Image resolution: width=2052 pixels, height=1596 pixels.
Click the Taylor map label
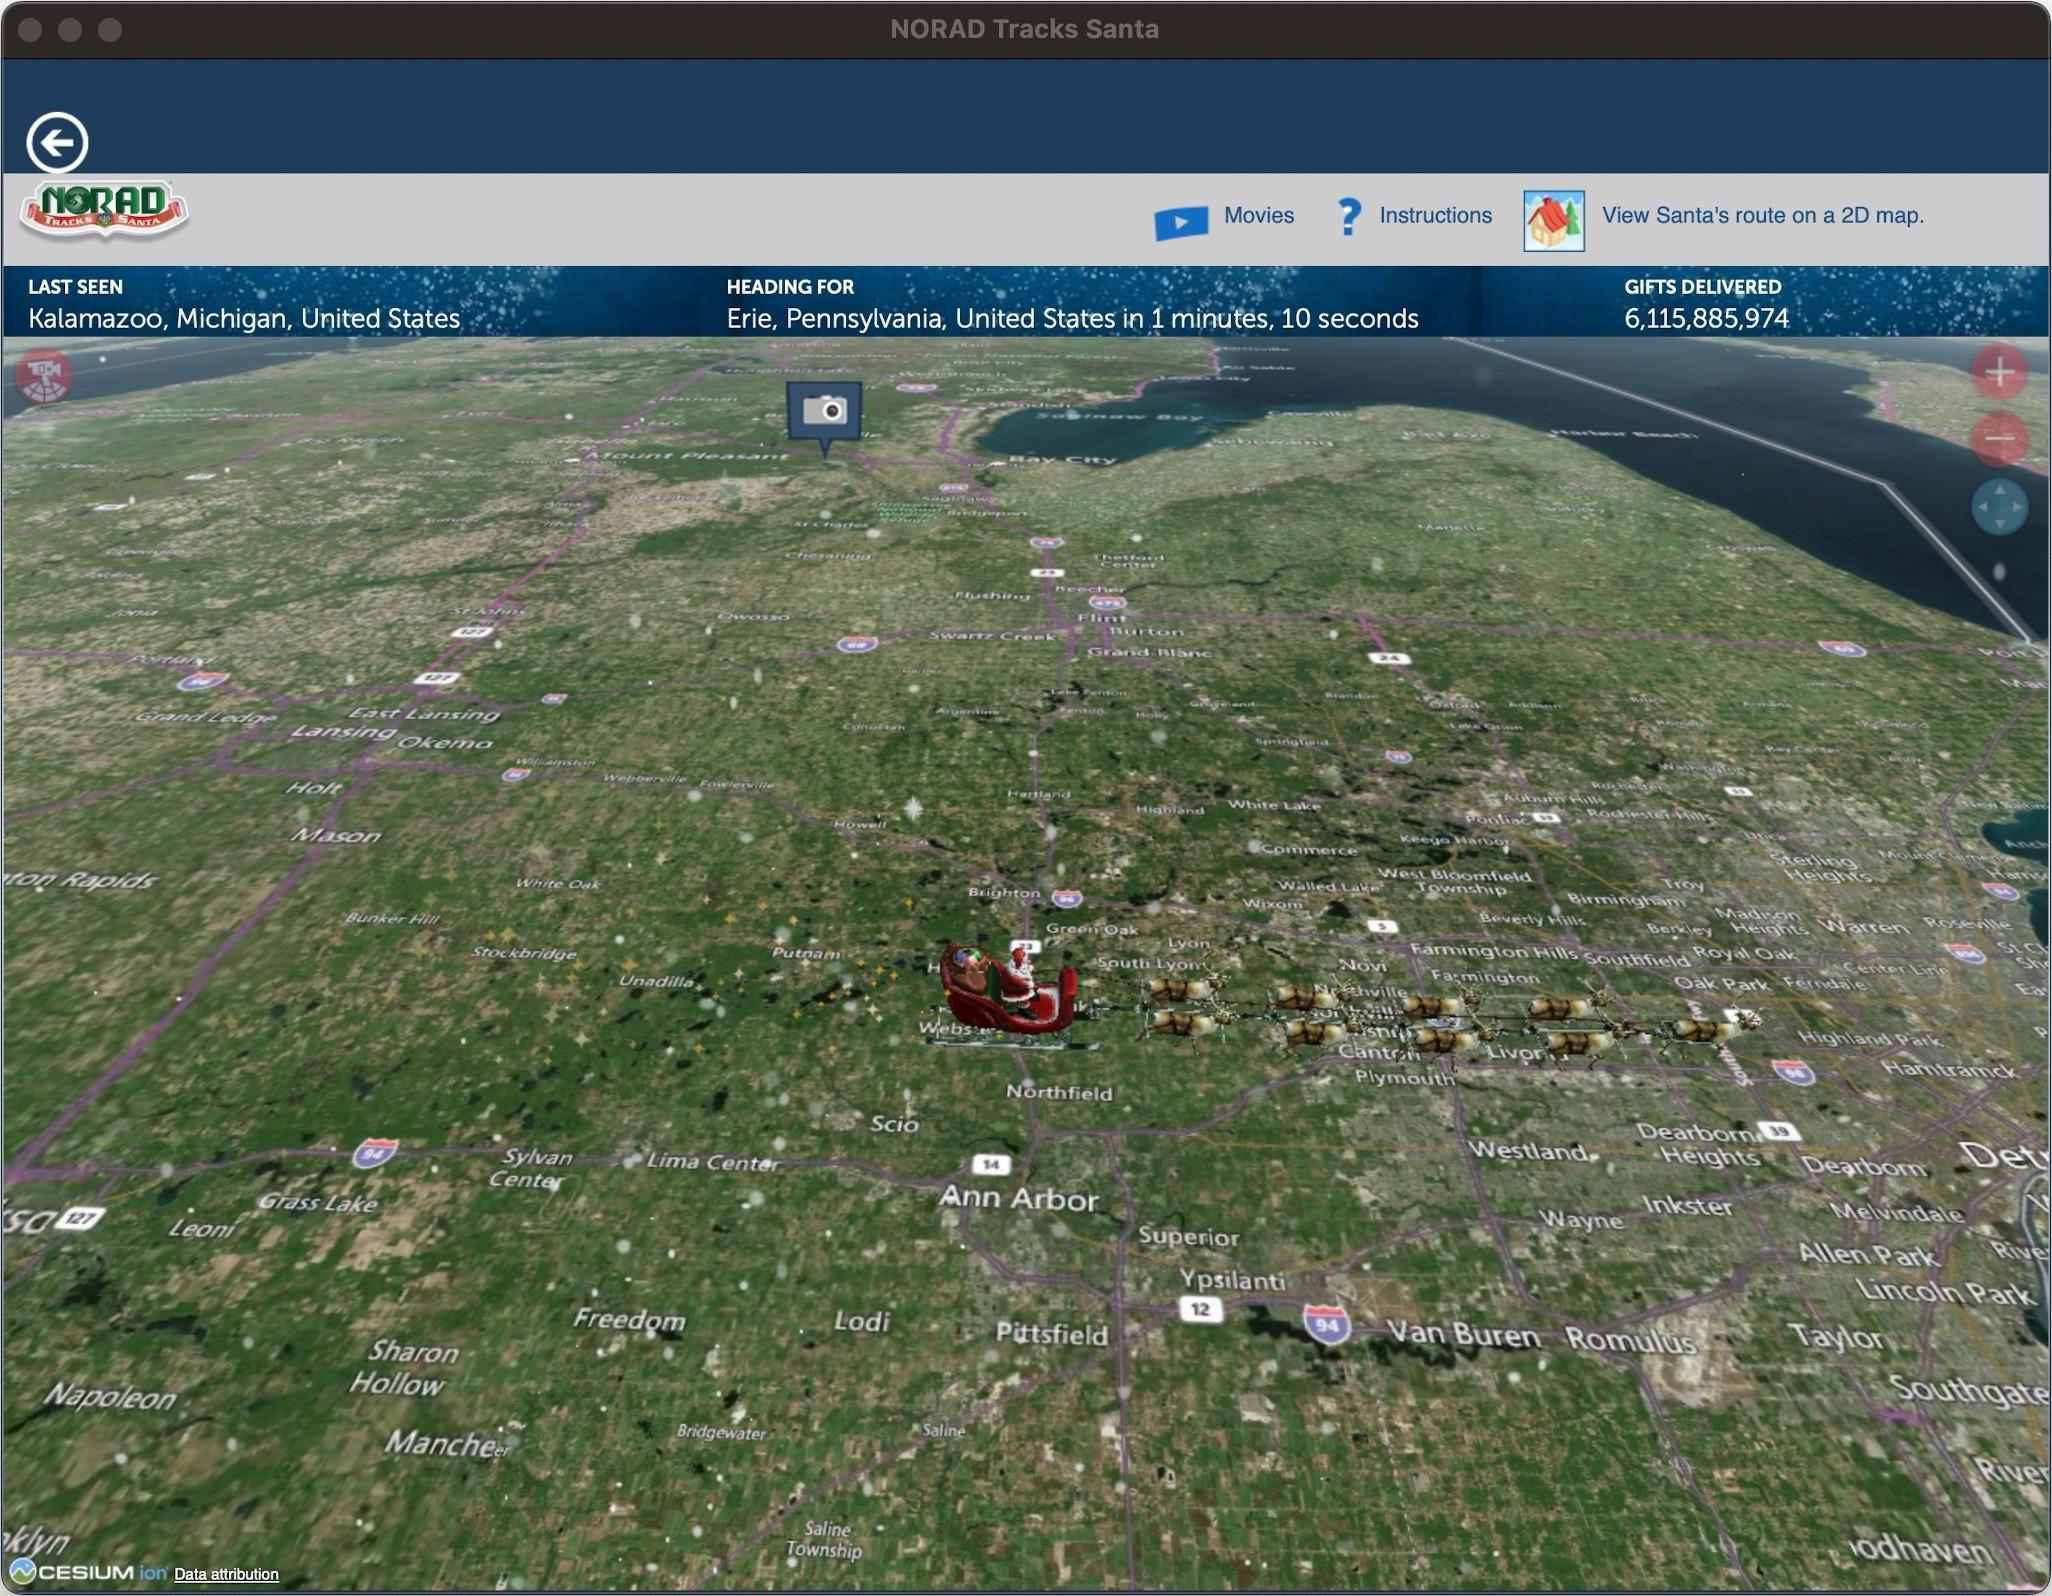coord(1836,1337)
